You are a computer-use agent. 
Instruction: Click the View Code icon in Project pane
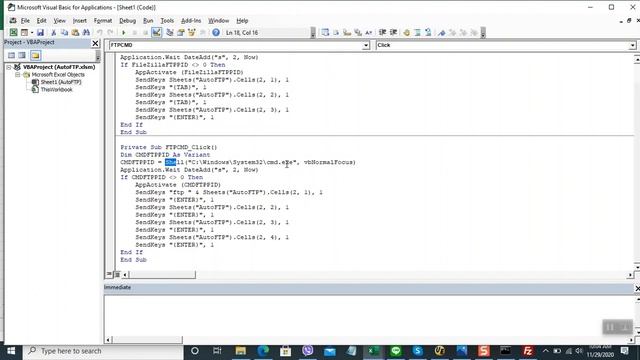11,56
